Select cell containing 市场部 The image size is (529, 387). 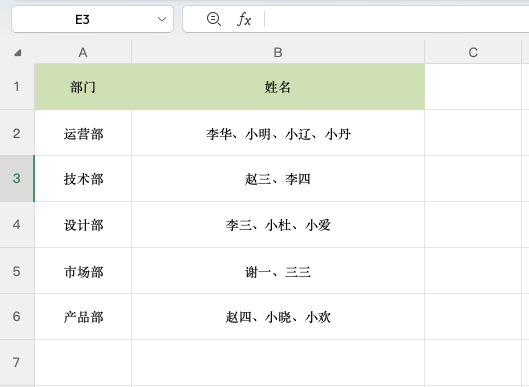(x=83, y=271)
